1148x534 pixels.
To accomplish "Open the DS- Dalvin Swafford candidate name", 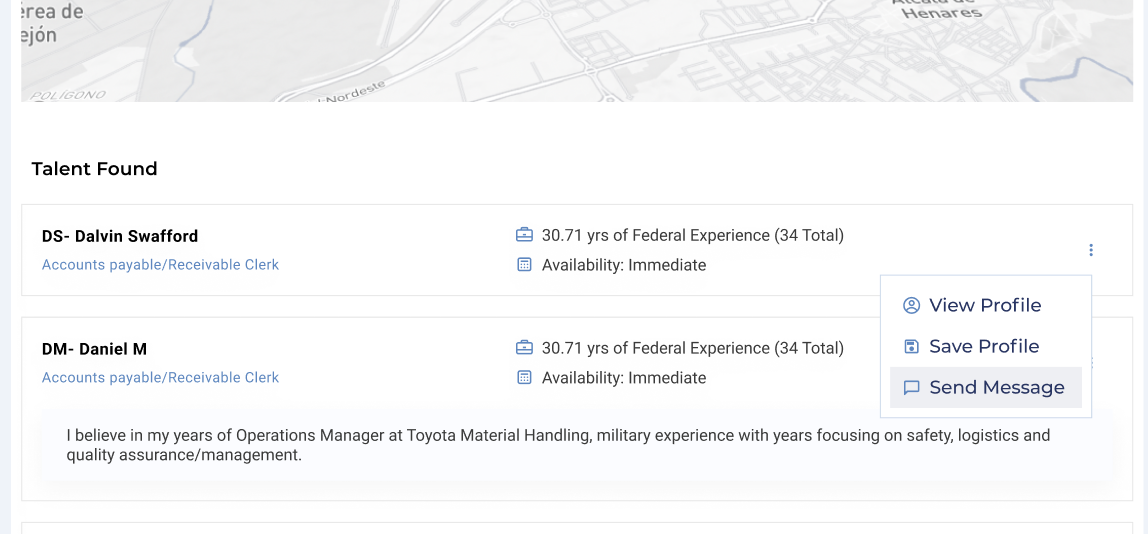I will (120, 236).
